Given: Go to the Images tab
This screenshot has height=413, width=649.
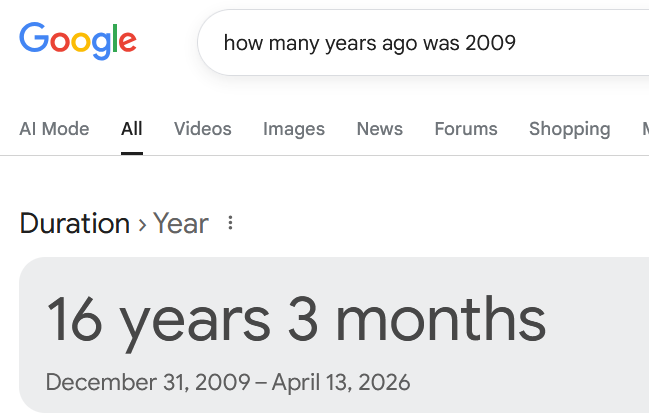Looking at the screenshot, I should click(294, 129).
